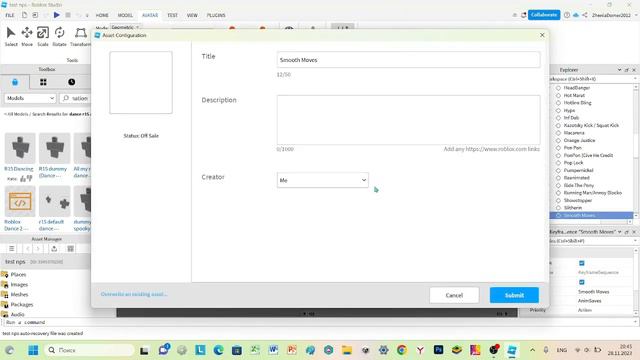
Task: Switch to the PLUGINS ribbon tab
Action: coord(216,15)
